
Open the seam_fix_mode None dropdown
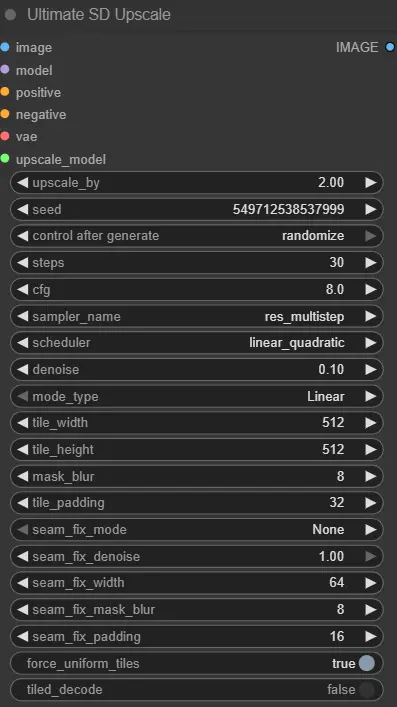[x=197, y=529]
